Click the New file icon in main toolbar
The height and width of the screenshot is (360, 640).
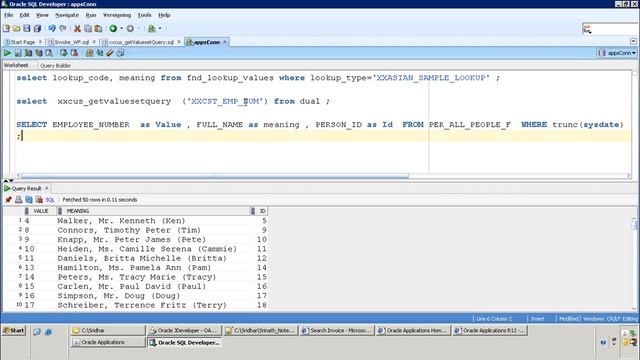(x=6, y=29)
